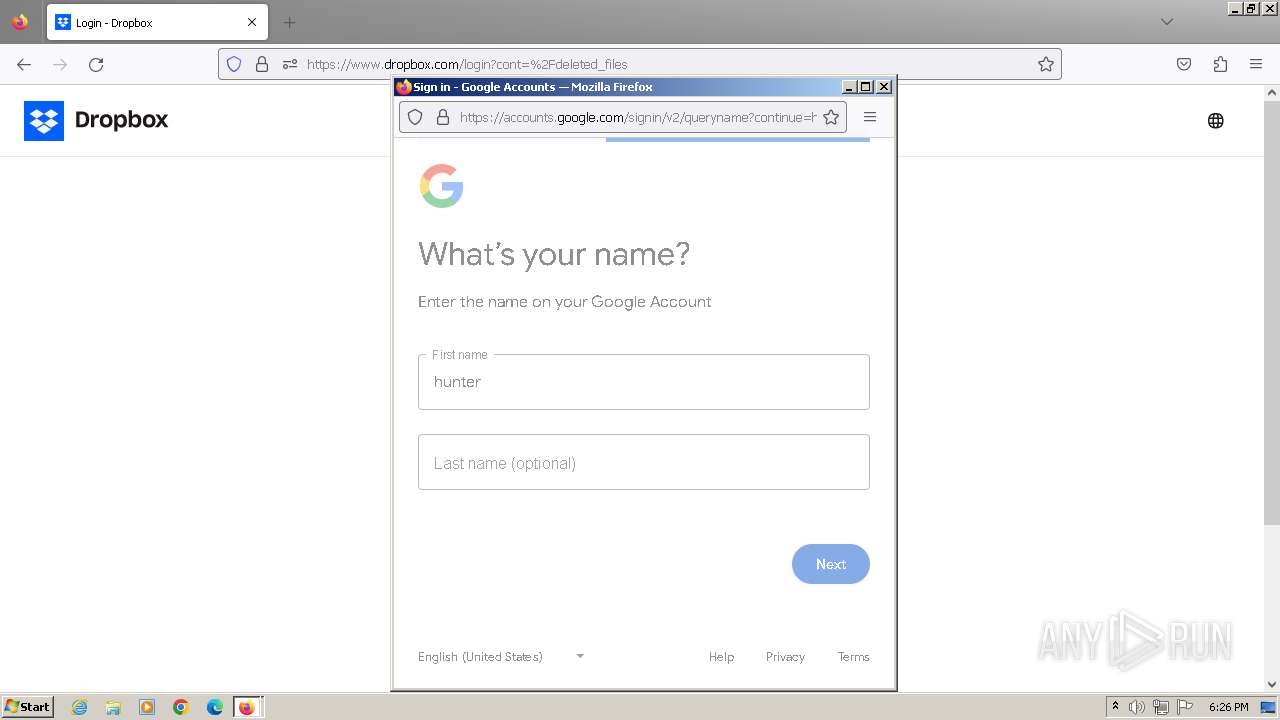
Task: Click the 6:26 PM taskbar clock
Action: point(1228,707)
